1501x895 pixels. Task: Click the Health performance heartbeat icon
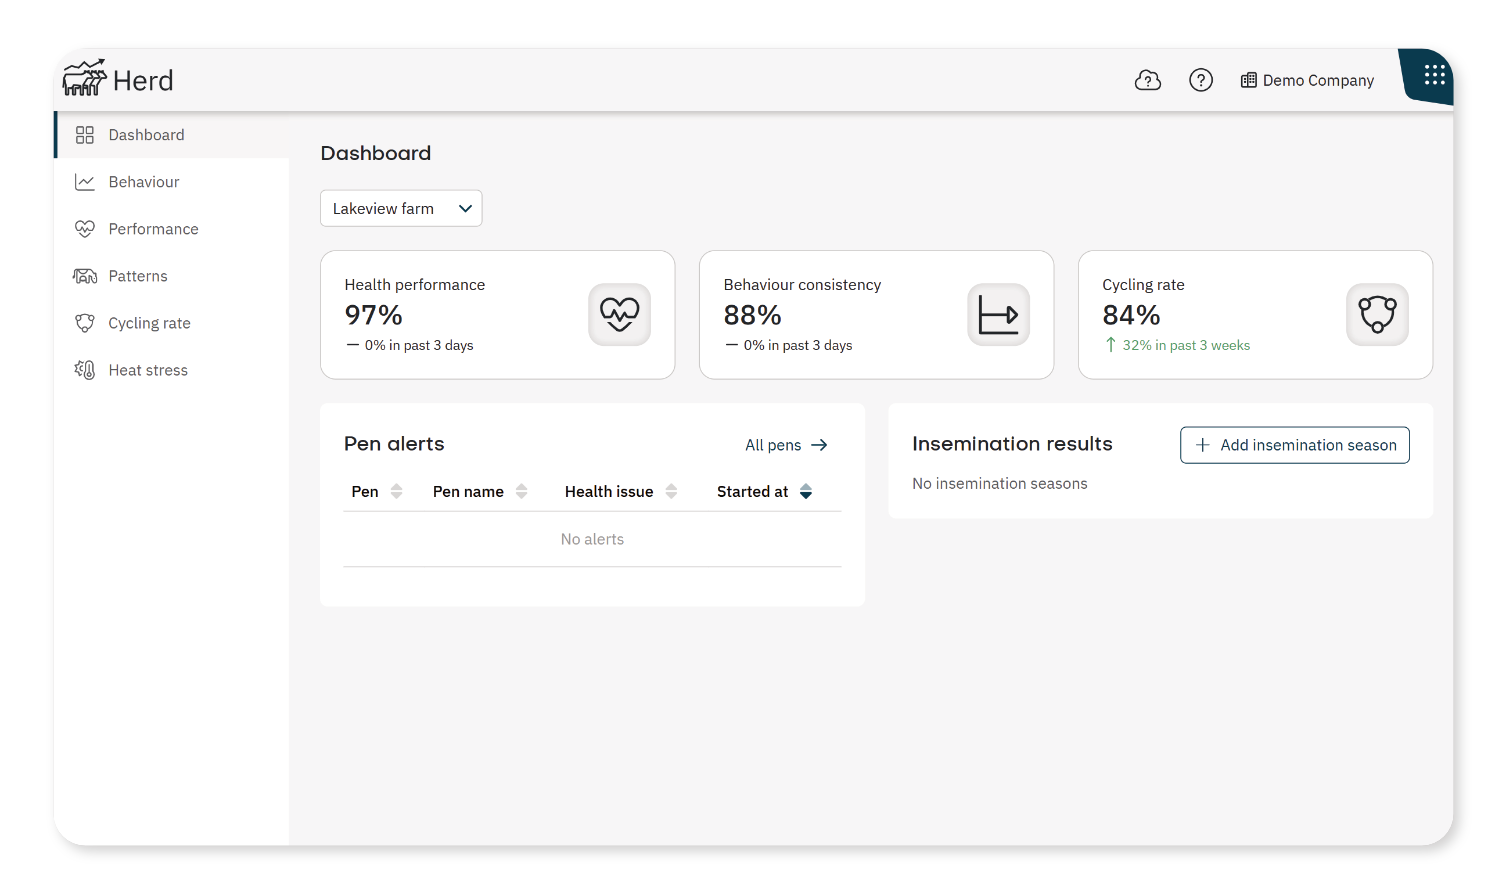(620, 315)
